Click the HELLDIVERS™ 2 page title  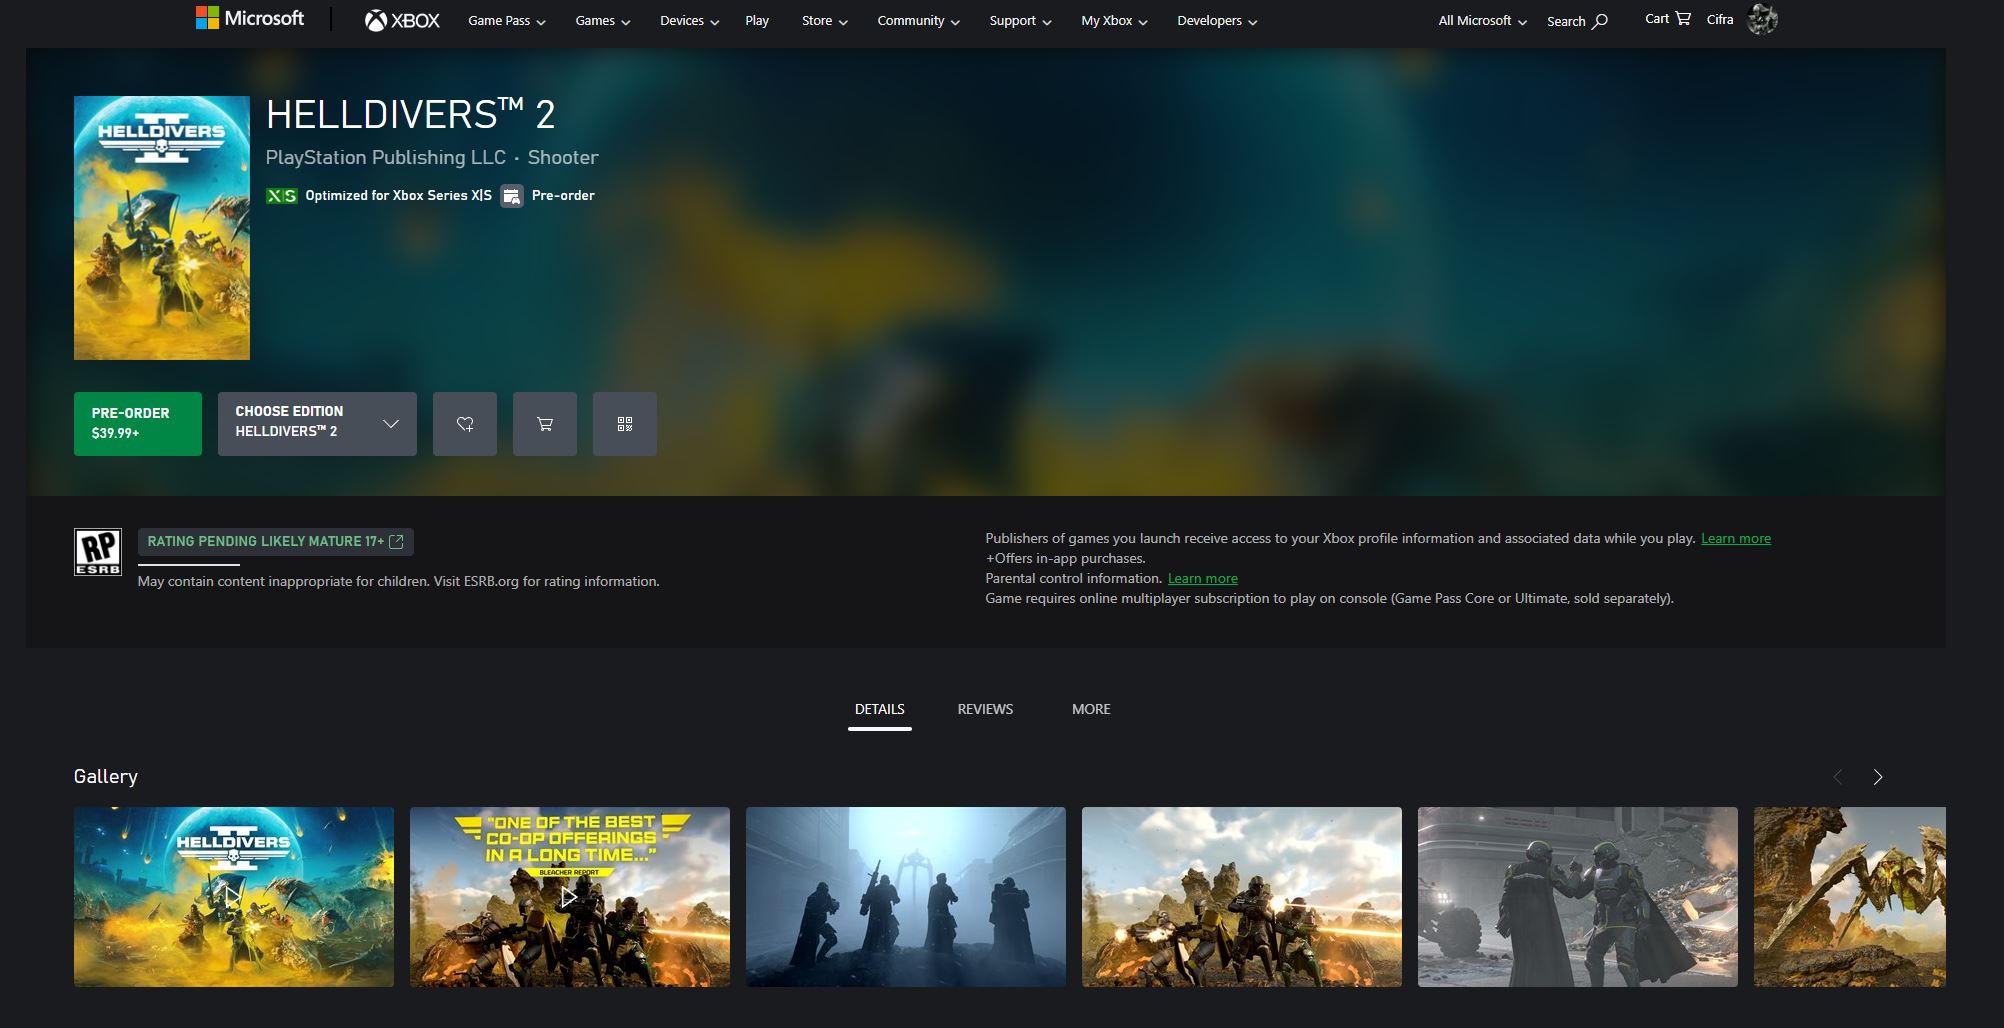411,115
